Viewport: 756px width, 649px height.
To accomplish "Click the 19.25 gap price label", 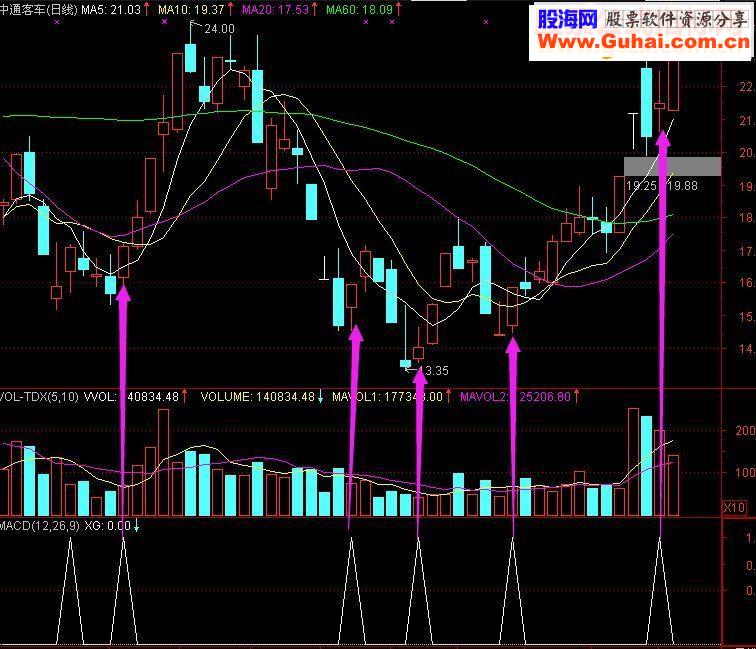I will pos(641,186).
